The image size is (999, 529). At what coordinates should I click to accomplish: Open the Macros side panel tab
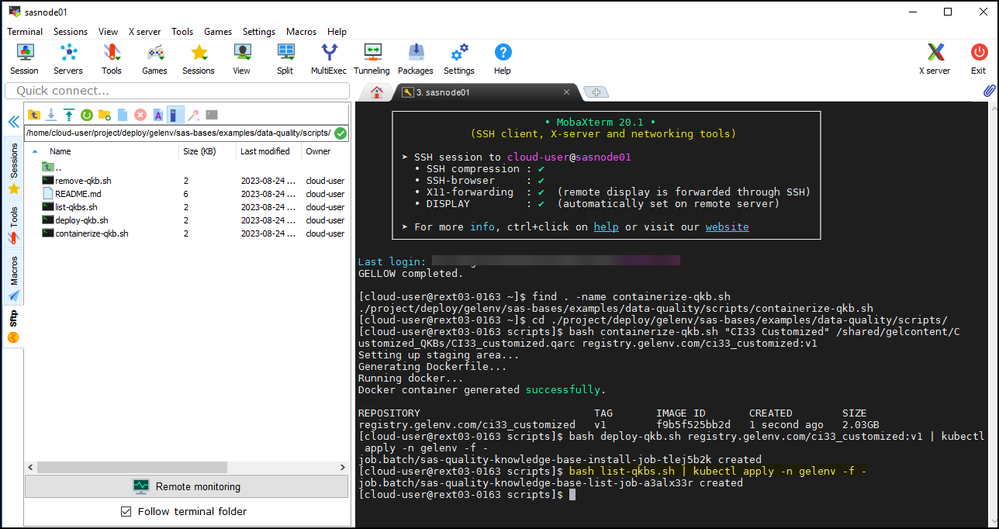pos(14,270)
